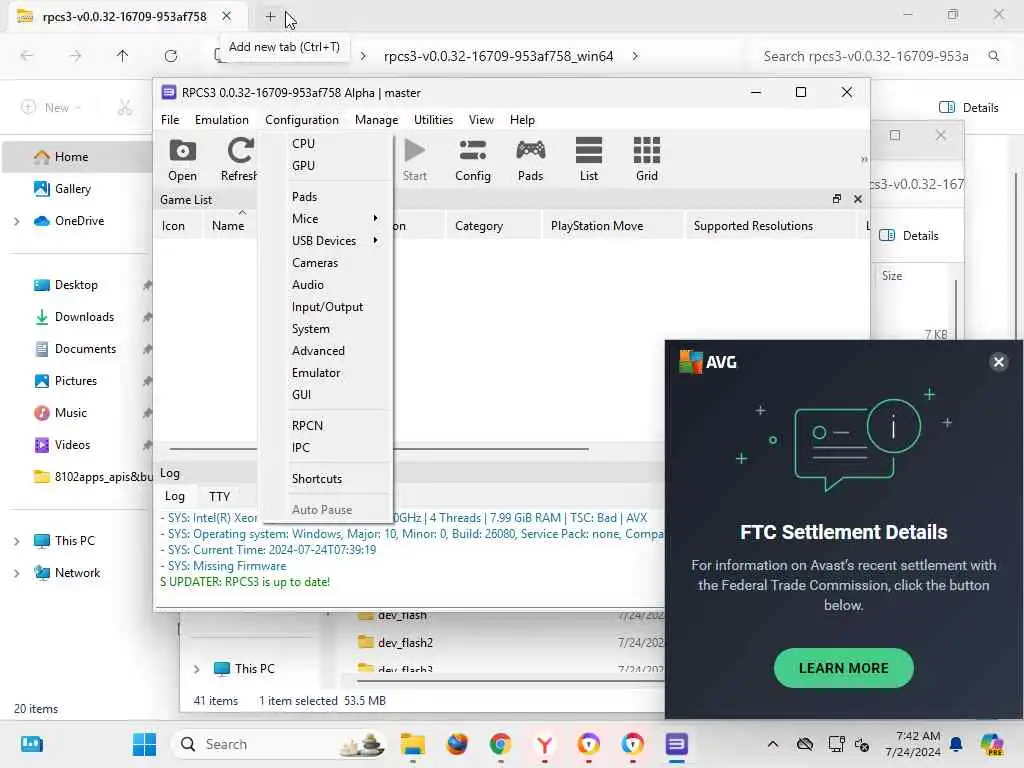1024x768 pixels.
Task: Open Pictures in Explorer sidebar
Action: click(x=77, y=381)
